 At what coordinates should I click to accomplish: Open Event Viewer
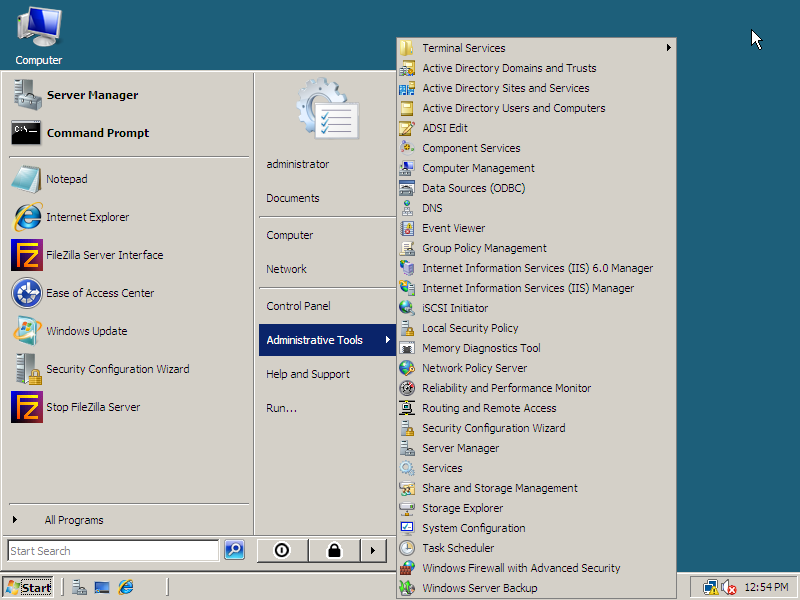[536, 228]
